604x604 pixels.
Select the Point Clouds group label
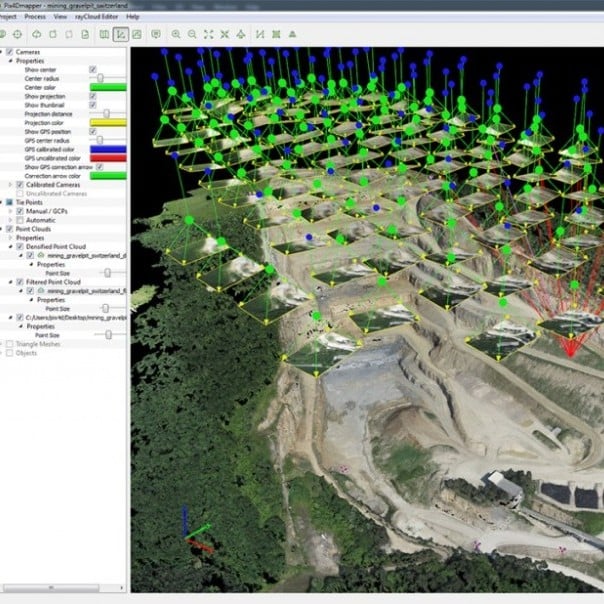tap(31, 229)
